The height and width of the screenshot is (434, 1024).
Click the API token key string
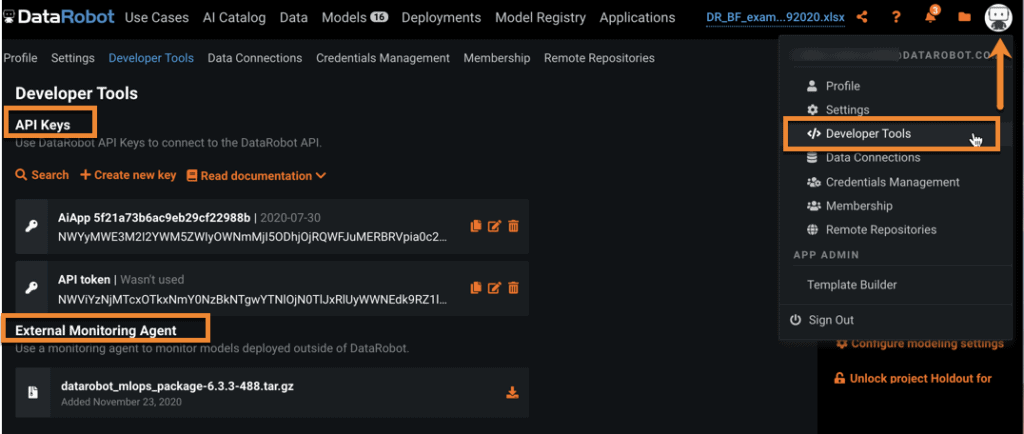pos(253,300)
